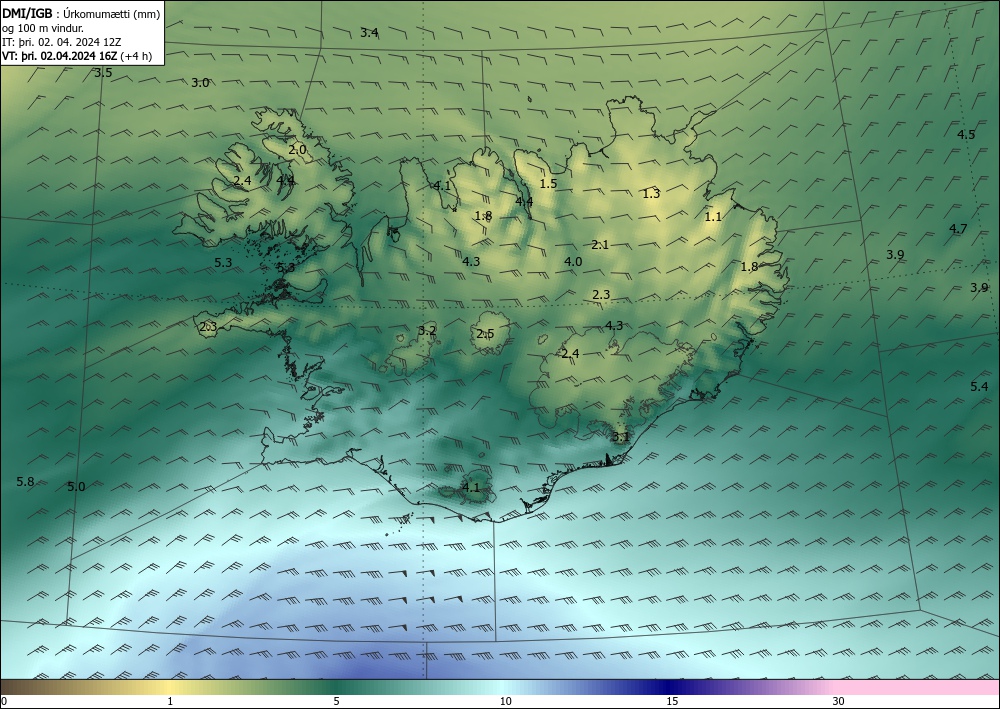This screenshot has width=1000, height=709.
Task: Click the 4.5 value in the northeast sea
Action: [x=966, y=135]
